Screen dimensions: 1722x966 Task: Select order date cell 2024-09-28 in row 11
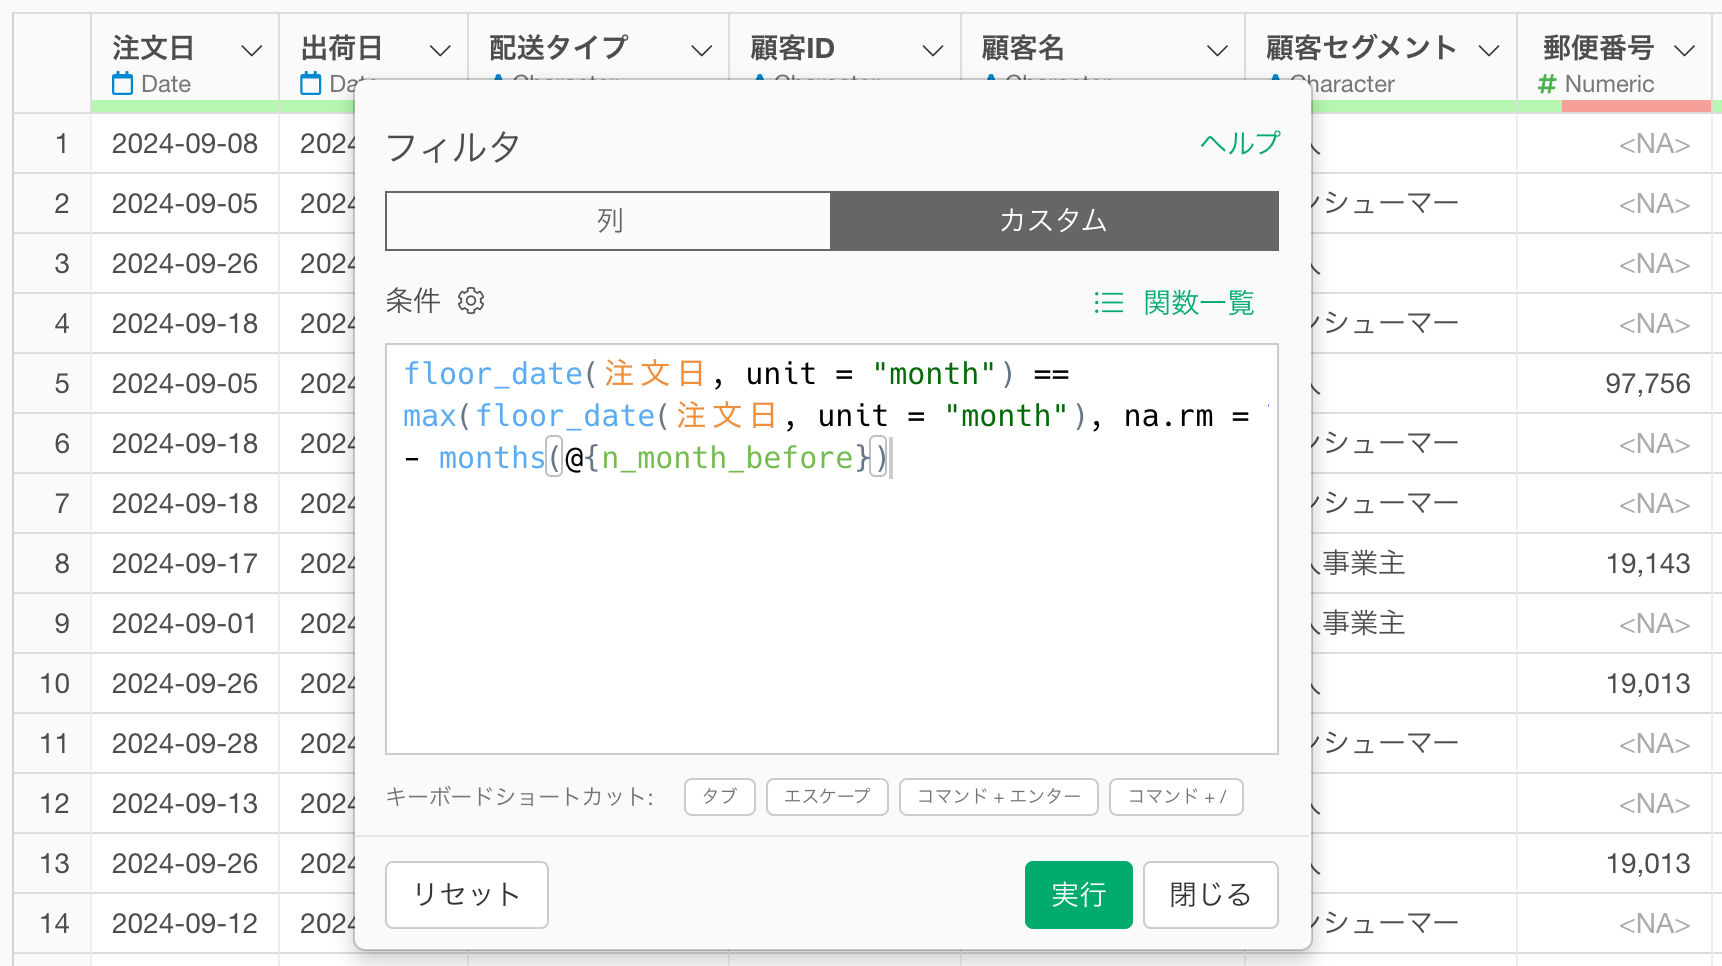click(185, 744)
